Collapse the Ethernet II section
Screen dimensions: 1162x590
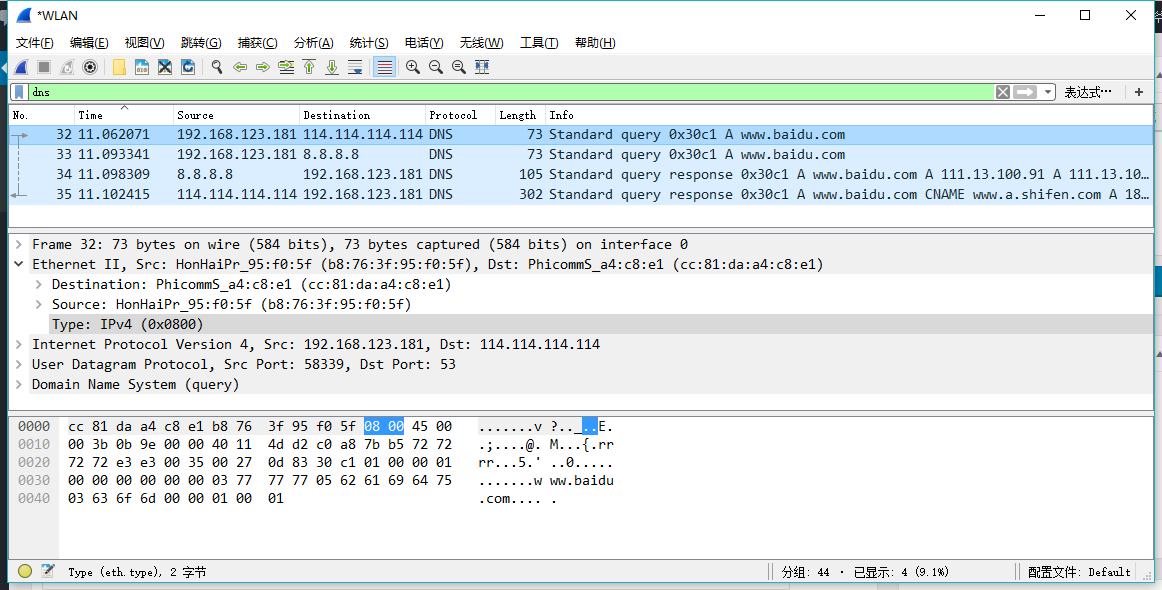tap(19, 265)
